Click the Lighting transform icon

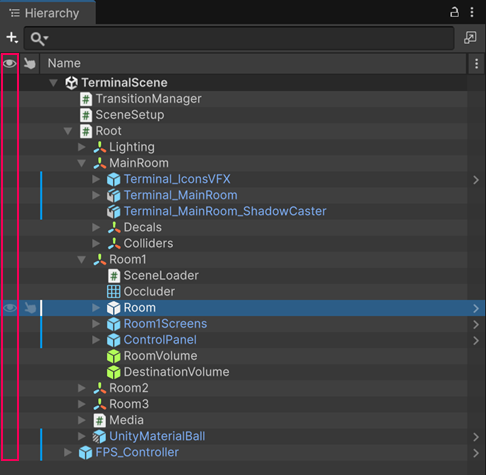100,147
